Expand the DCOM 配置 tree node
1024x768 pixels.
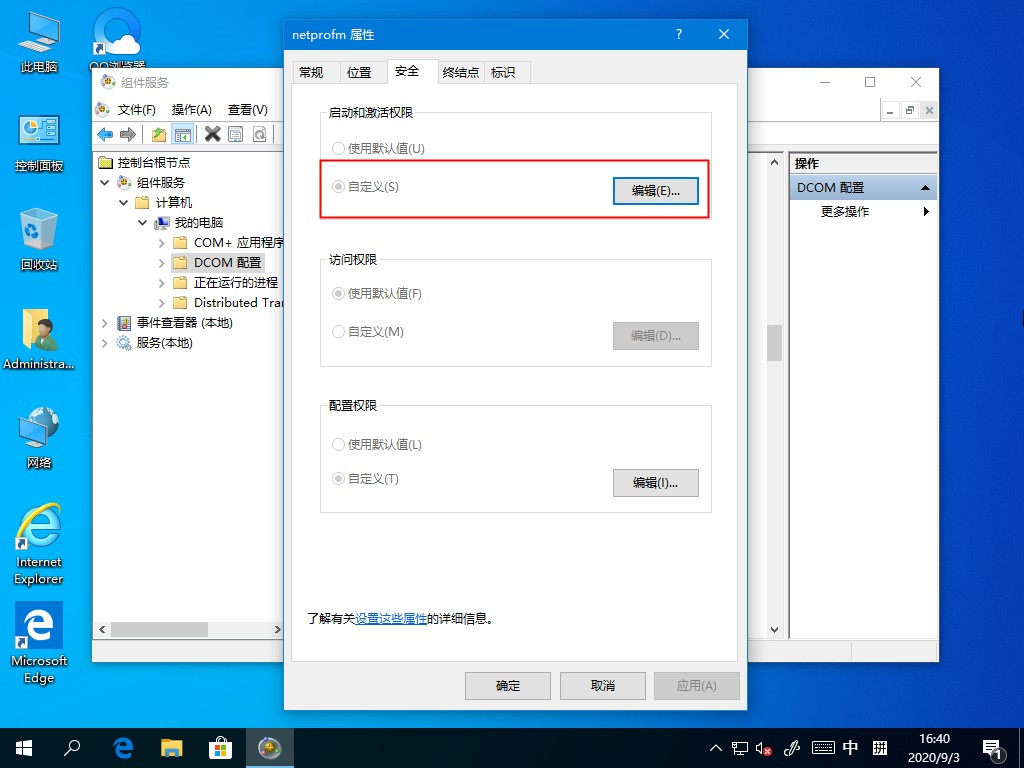160,262
